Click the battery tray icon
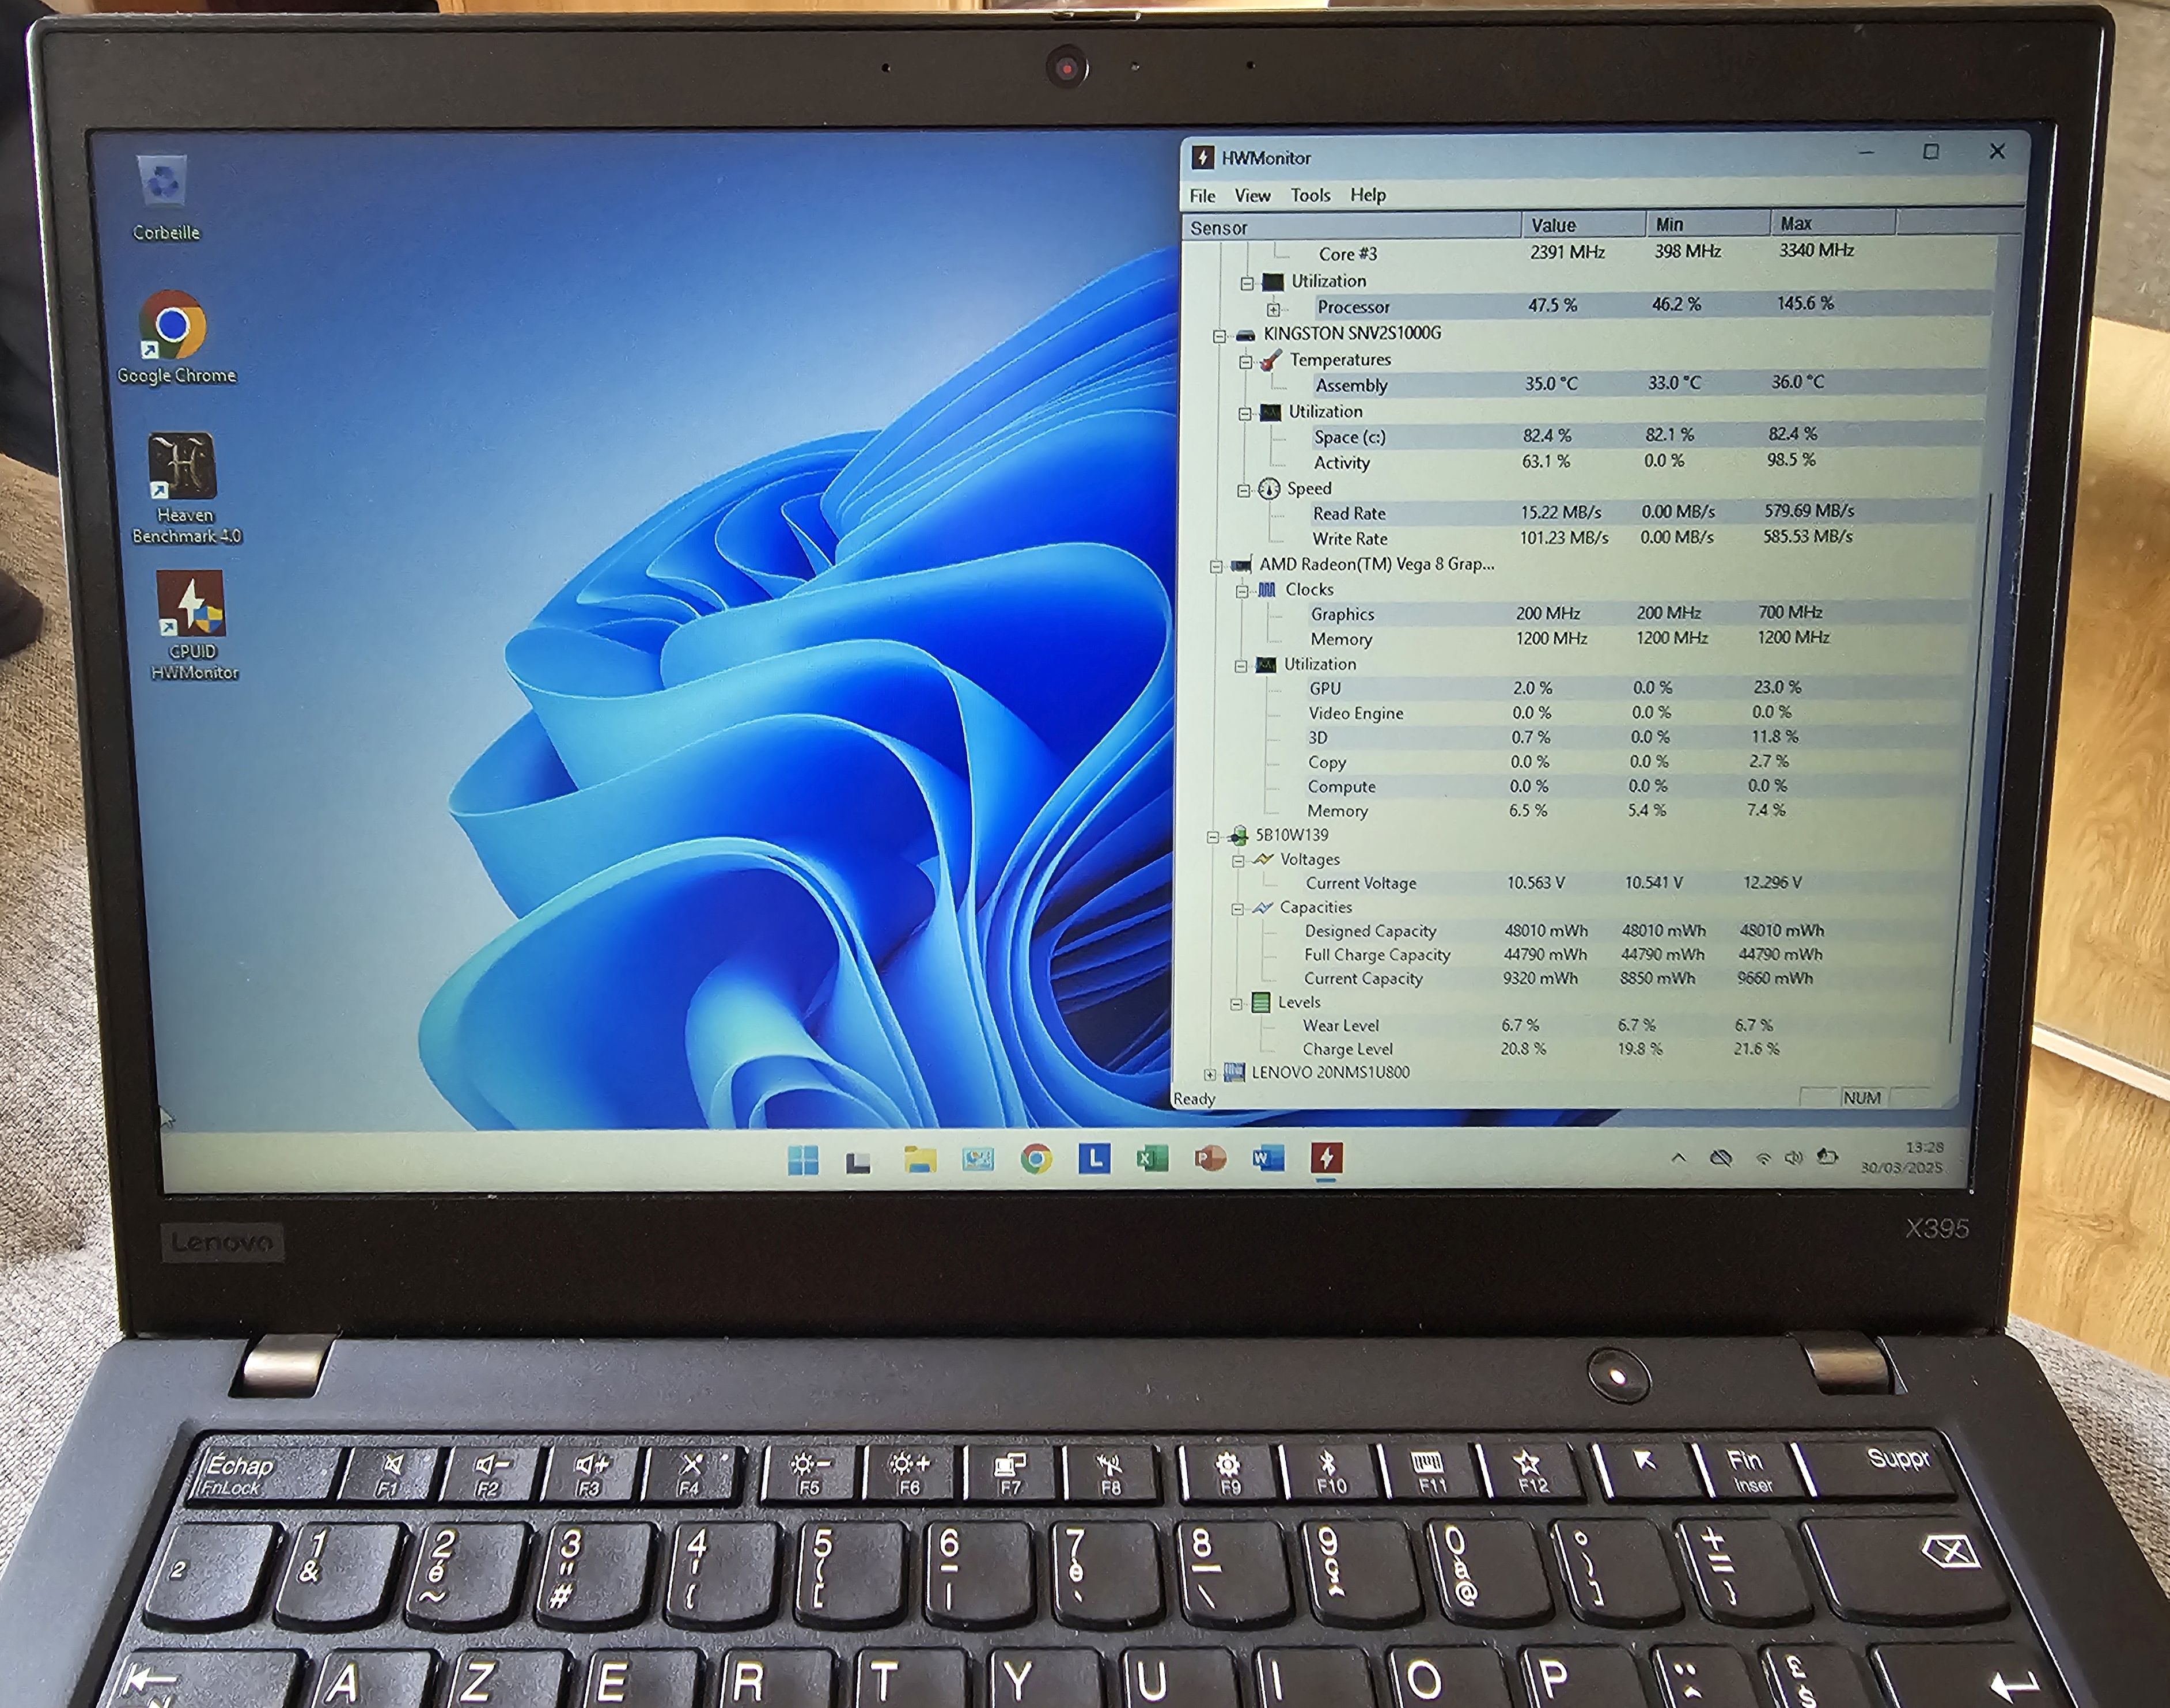 [1828, 1157]
